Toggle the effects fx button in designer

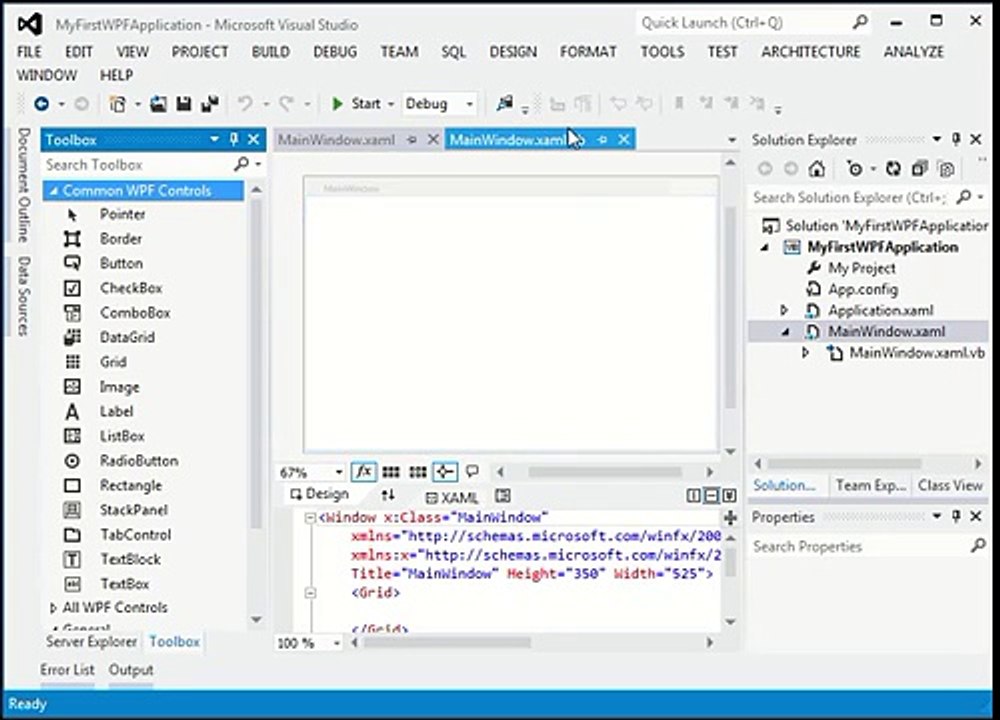coord(364,472)
